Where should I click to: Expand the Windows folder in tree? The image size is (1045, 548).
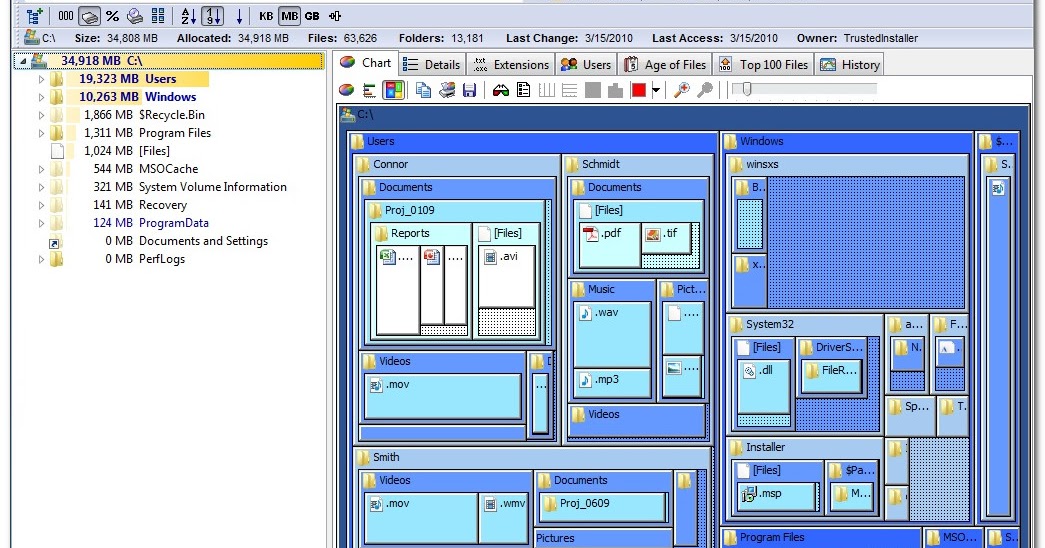click(41, 97)
